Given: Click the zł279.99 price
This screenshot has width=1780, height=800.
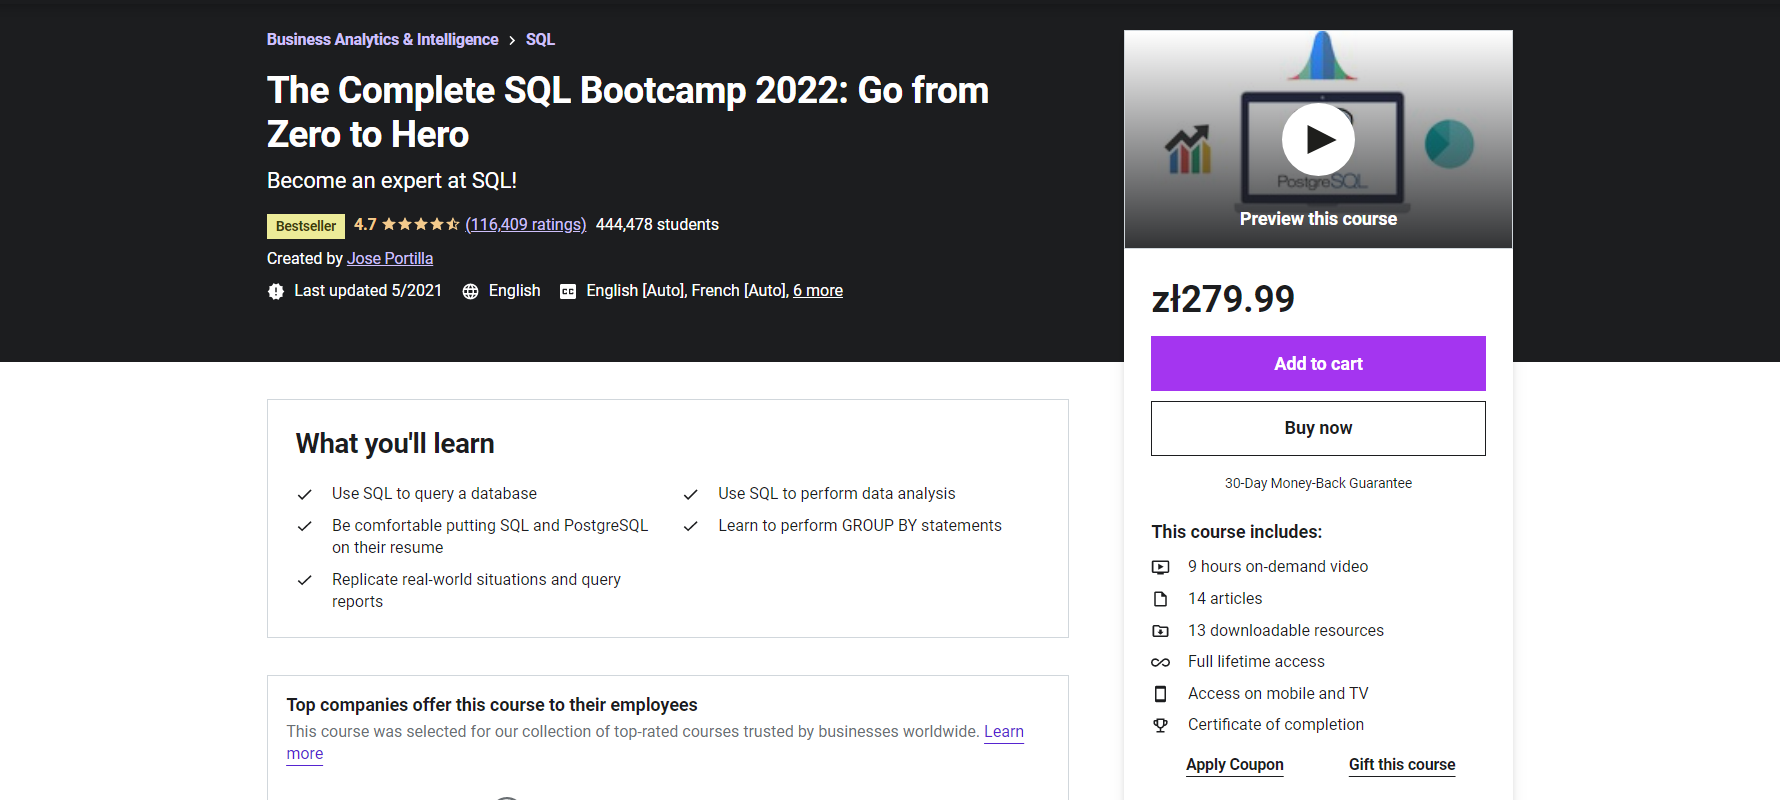Looking at the screenshot, I should 1223,298.
